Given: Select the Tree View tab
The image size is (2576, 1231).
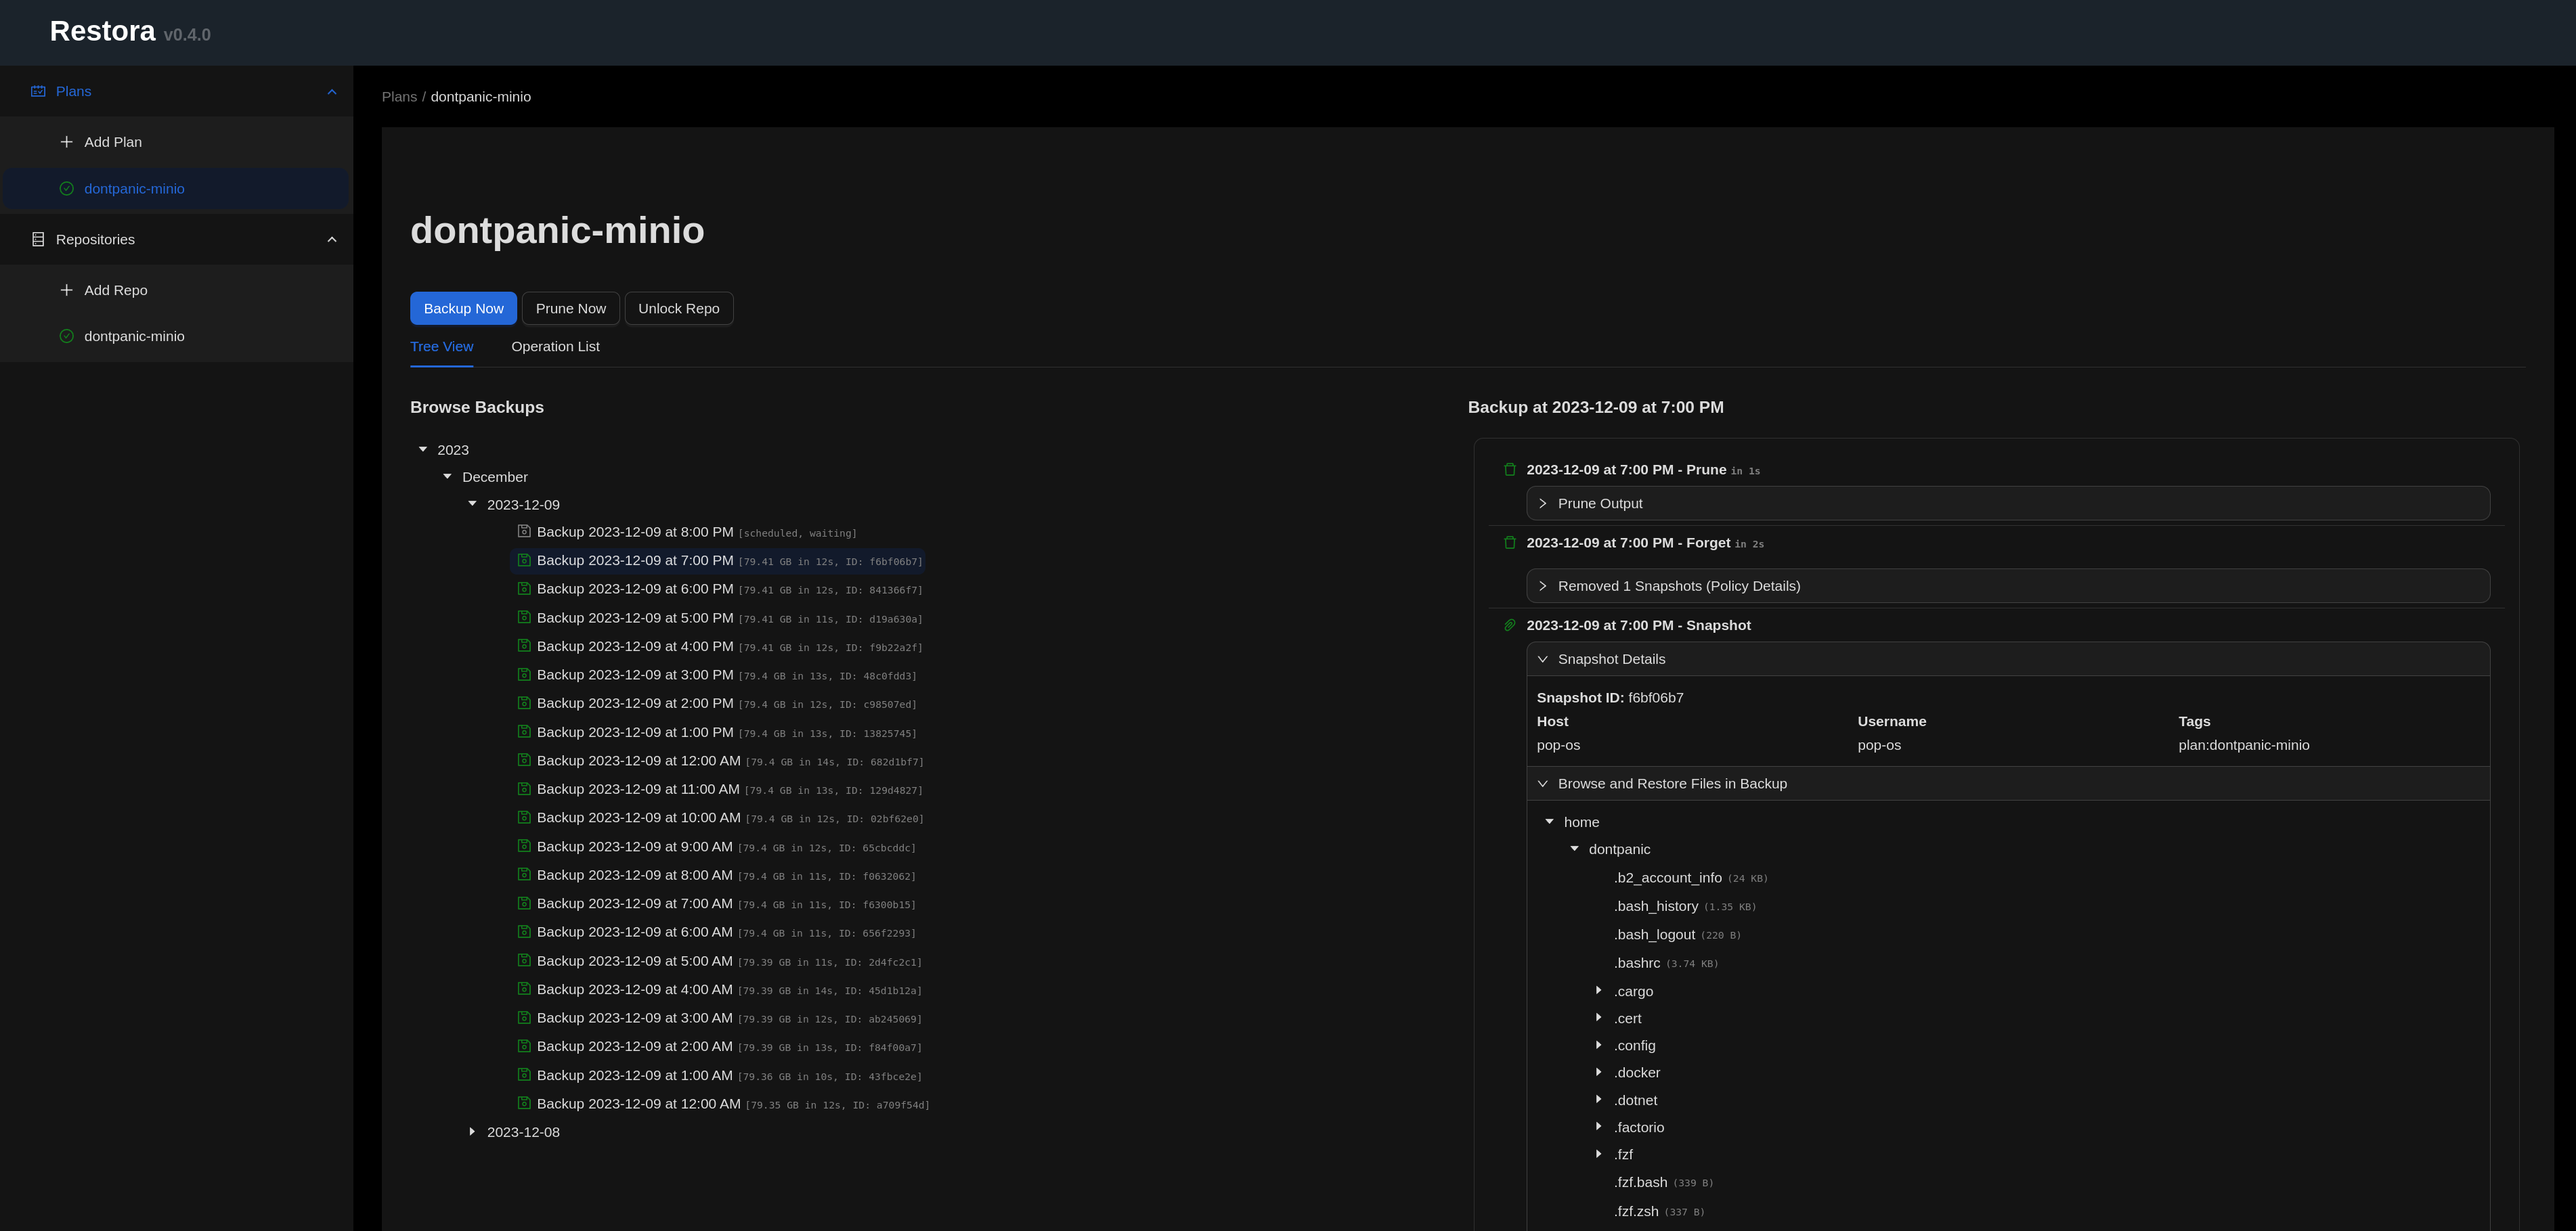Looking at the screenshot, I should point(441,347).
